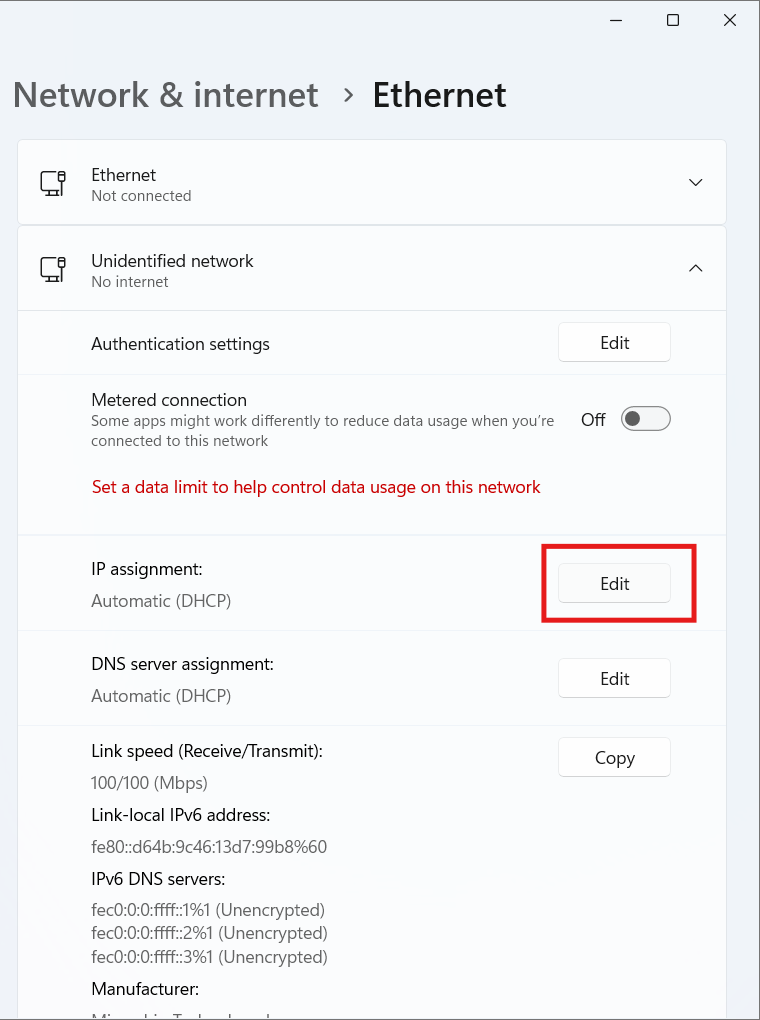
Task: Go back to Network & internet
Action: 165,95
